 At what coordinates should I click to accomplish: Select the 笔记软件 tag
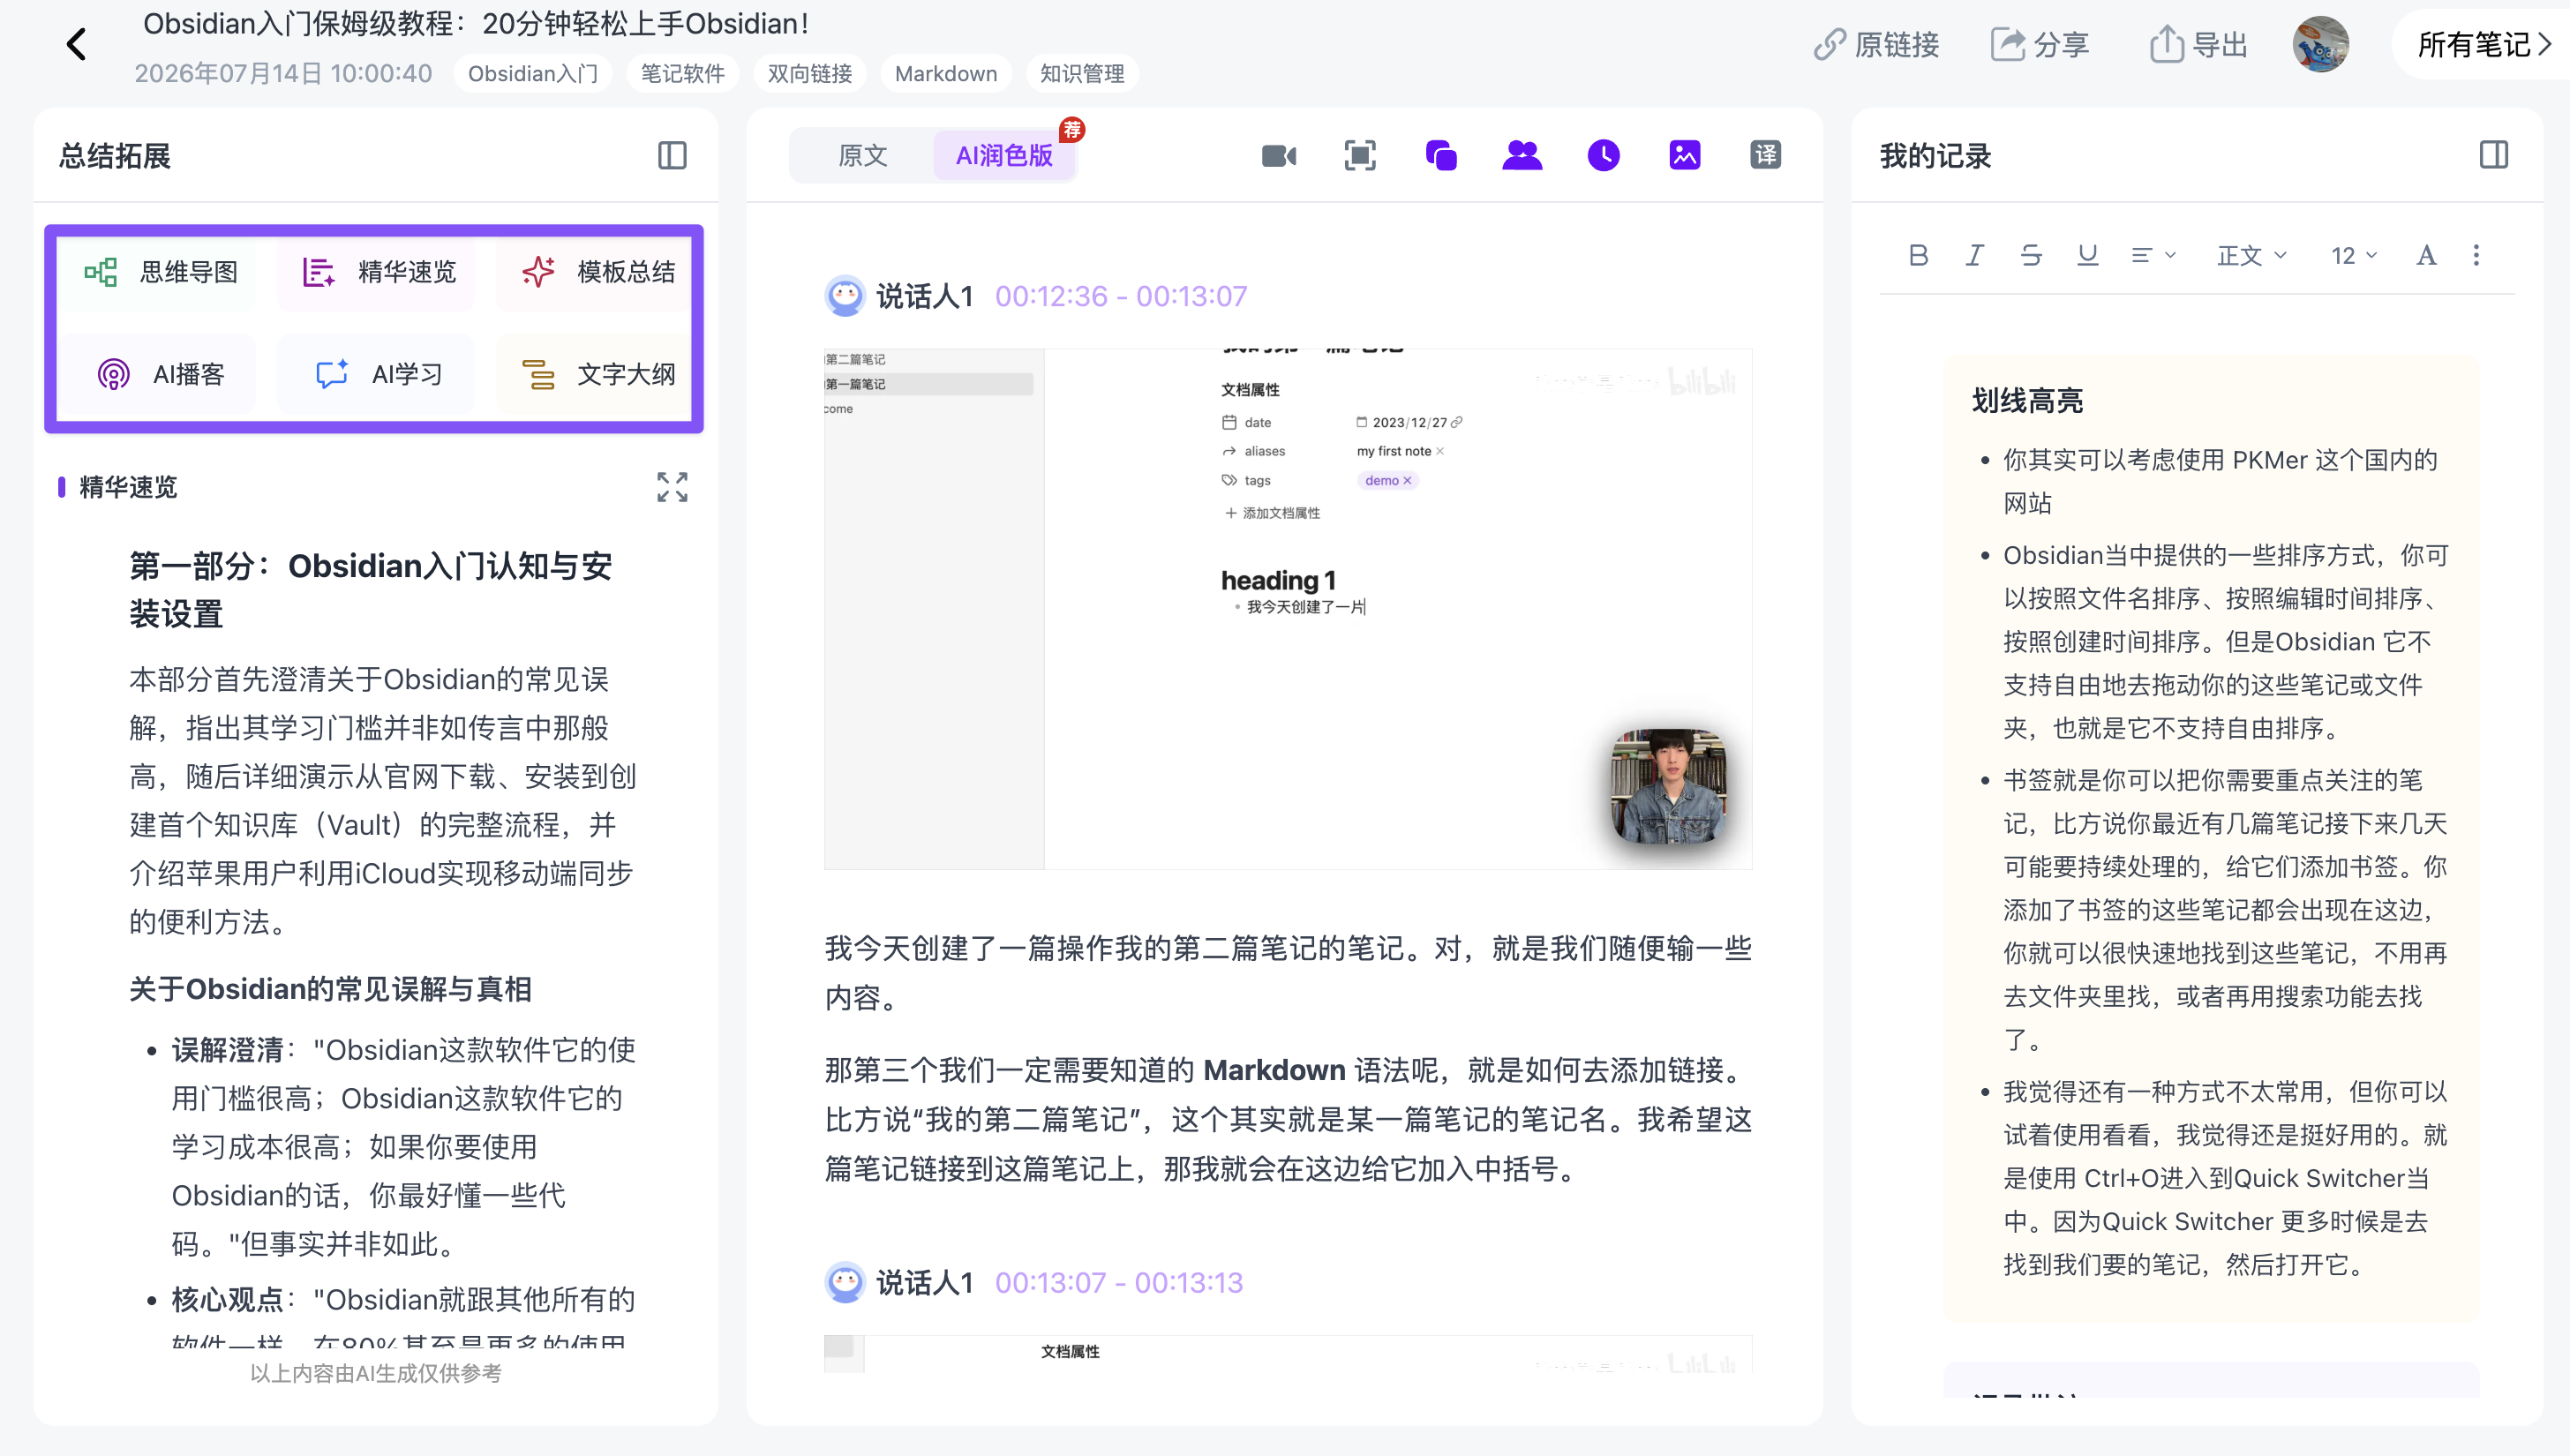point(682,74)
